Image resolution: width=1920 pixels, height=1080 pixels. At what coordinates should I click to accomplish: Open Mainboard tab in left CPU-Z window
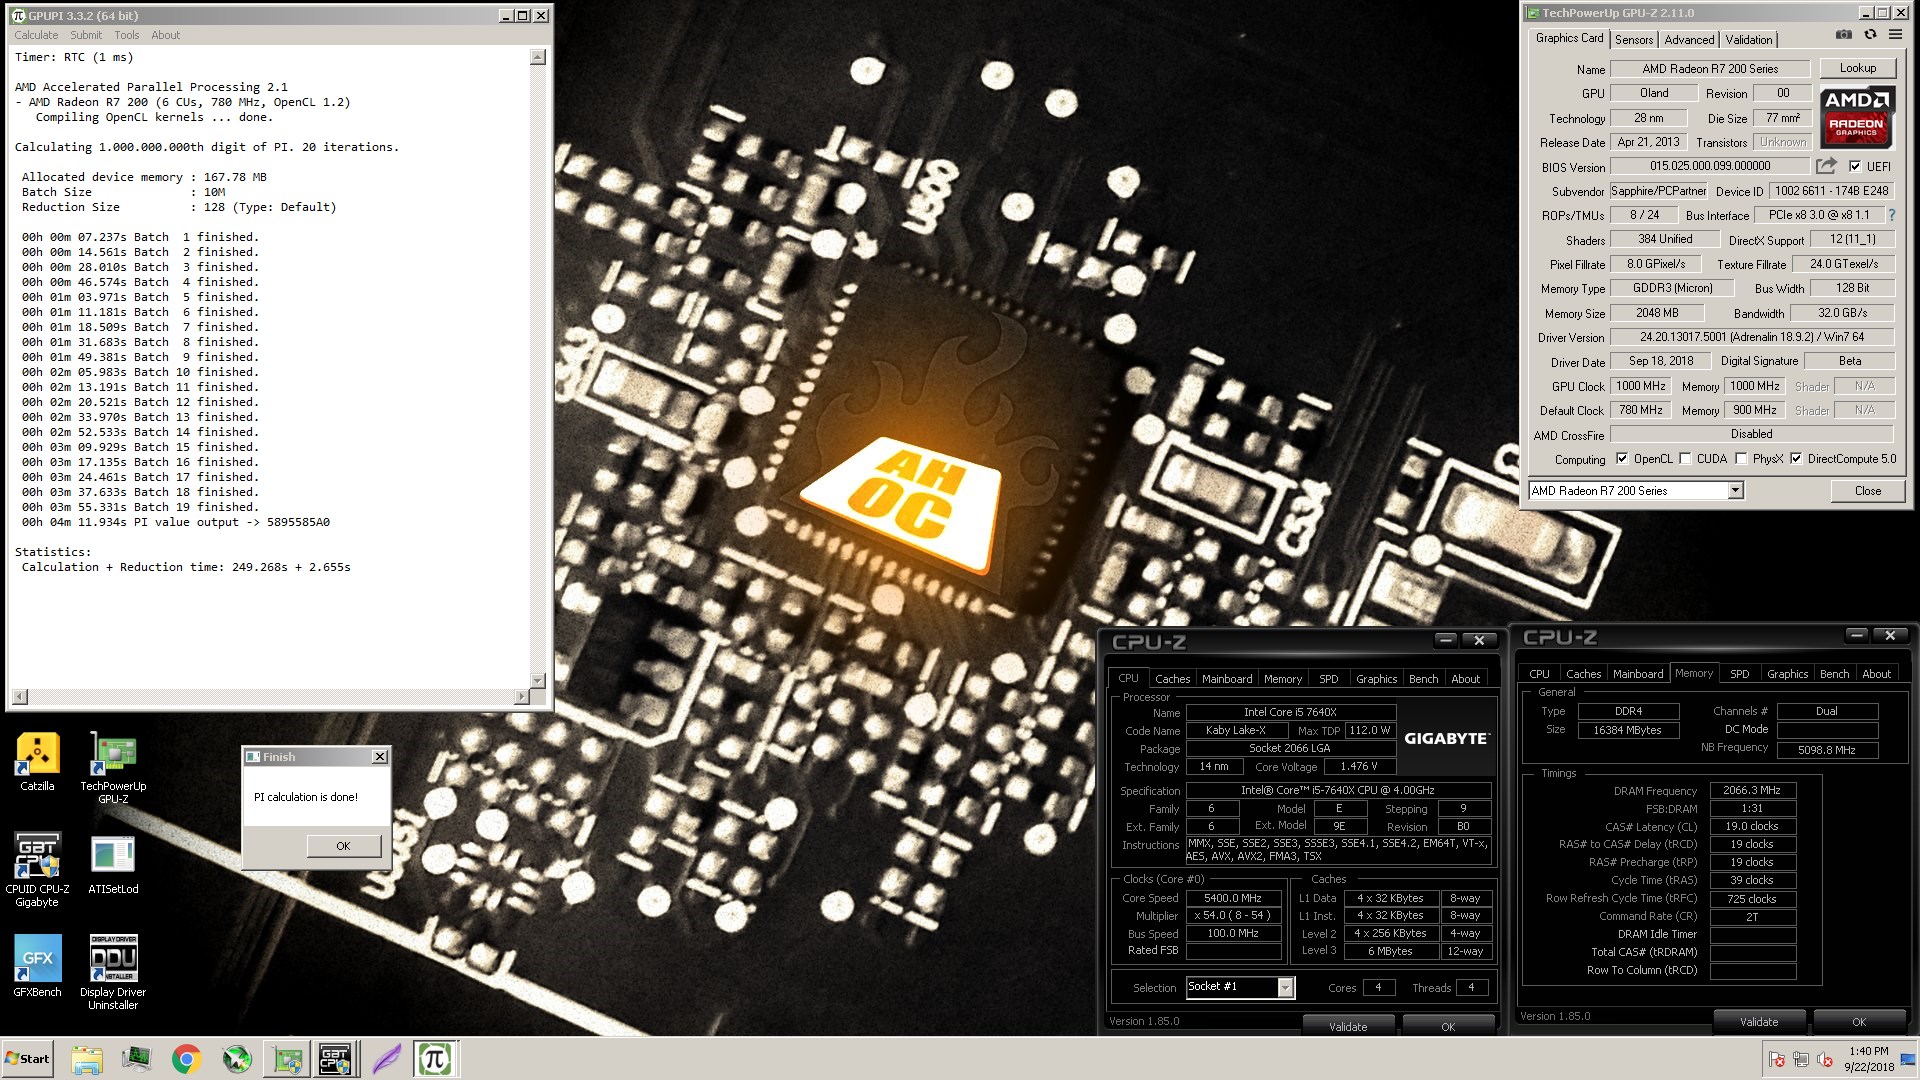click(x=1227, y=679)
